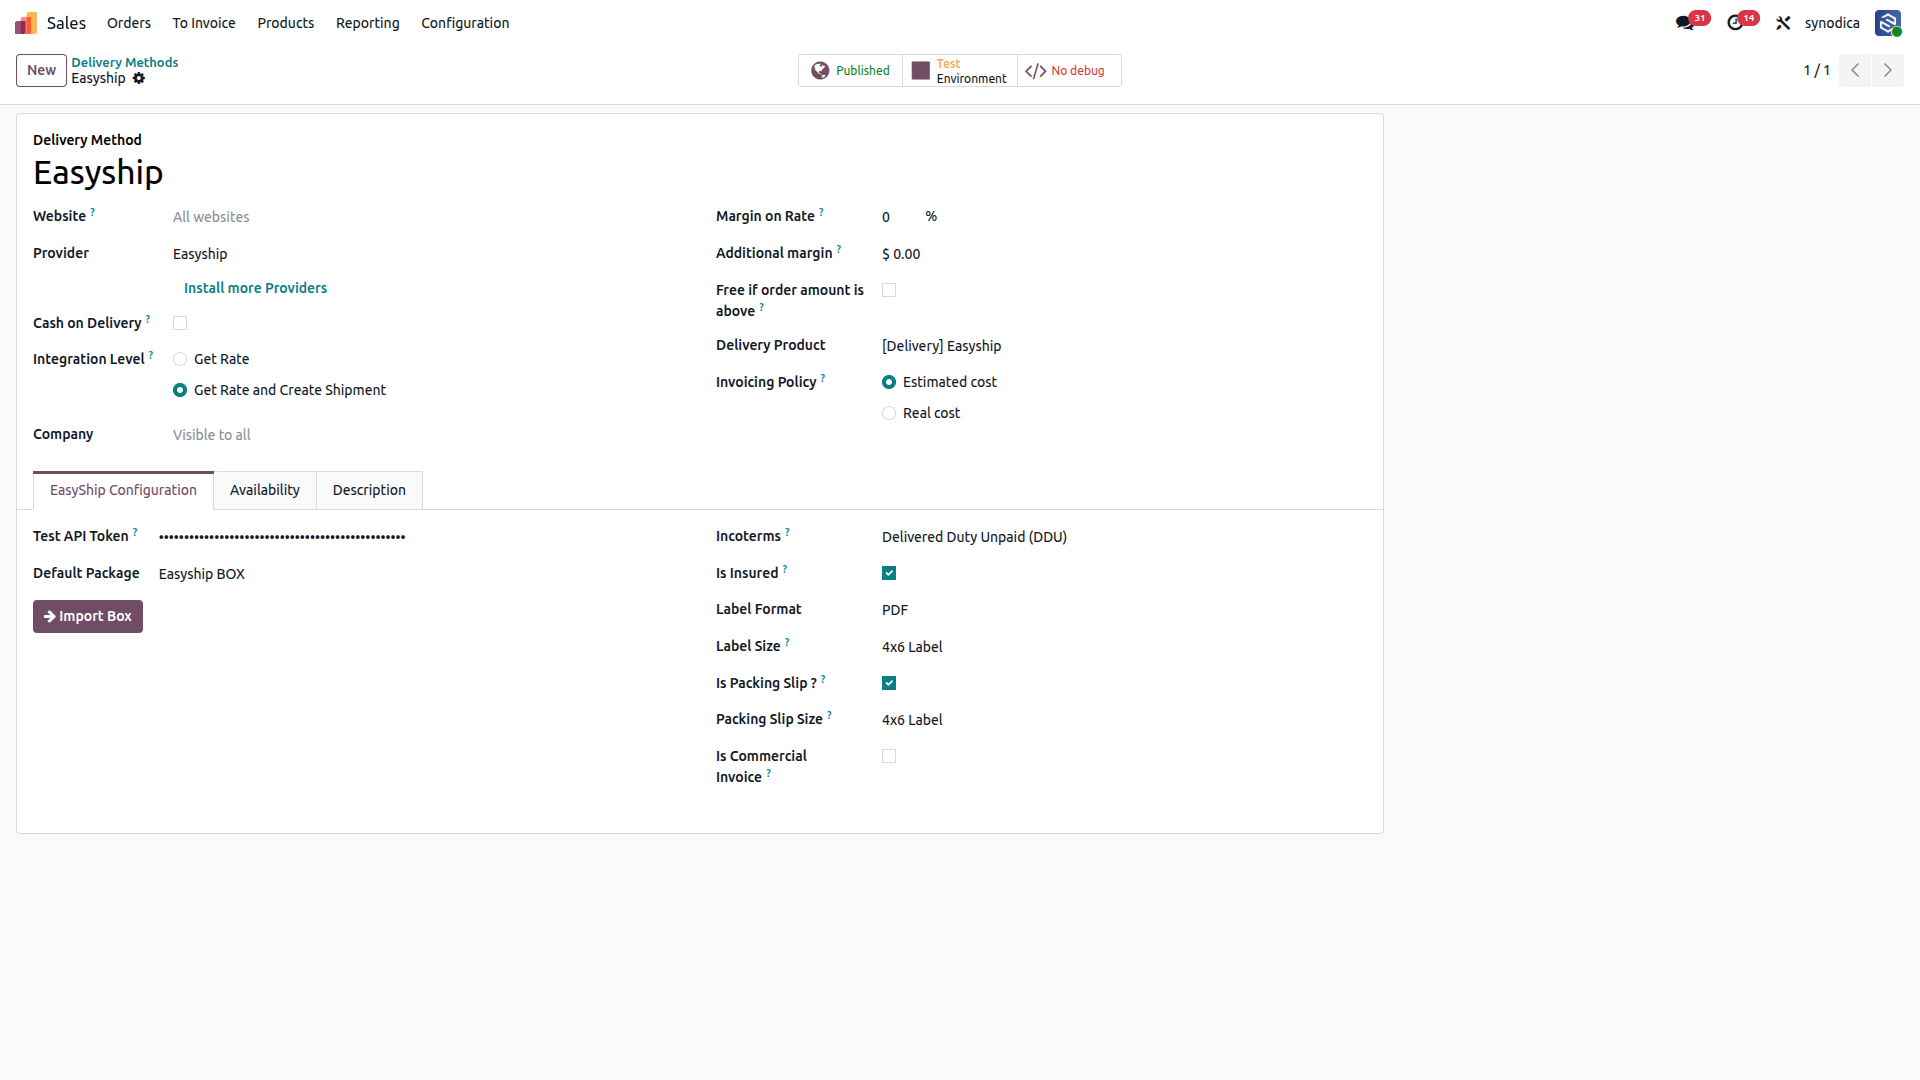Viewport: 1920px width, 1080px height.
Task: Click the No debug code icon
Action: (x=1036, y=71)
